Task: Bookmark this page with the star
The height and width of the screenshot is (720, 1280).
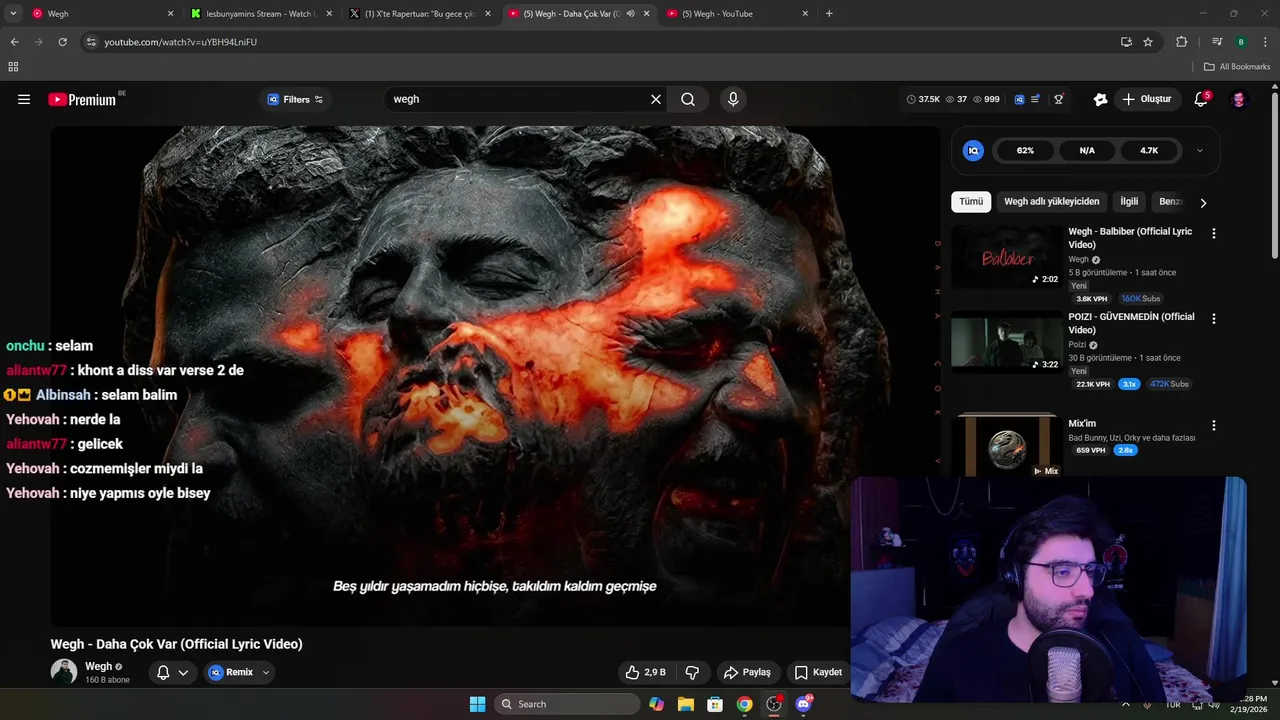Action: [x=1148, y=42]
